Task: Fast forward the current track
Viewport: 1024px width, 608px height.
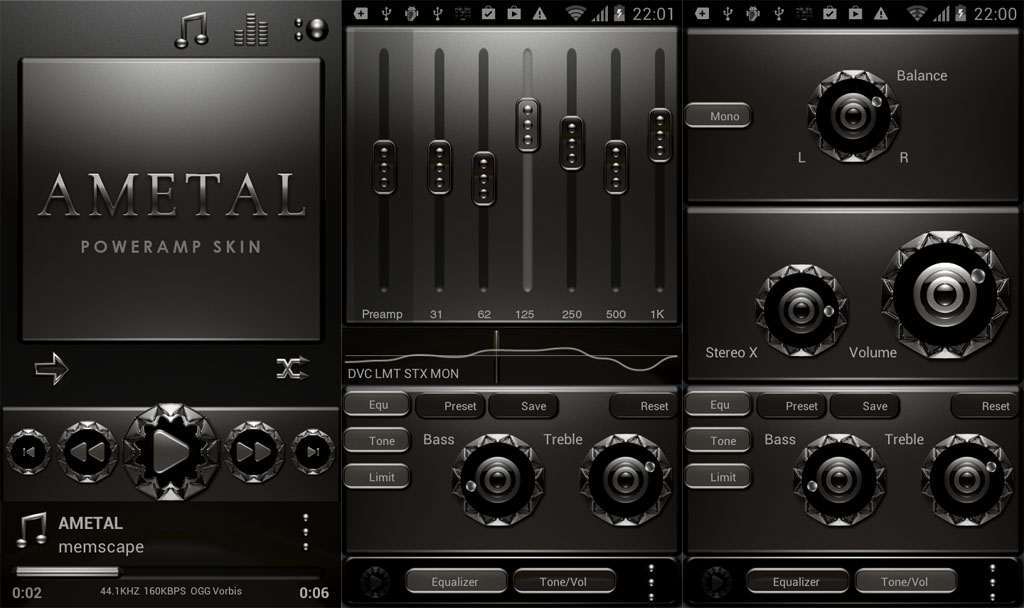Action: 254,451
